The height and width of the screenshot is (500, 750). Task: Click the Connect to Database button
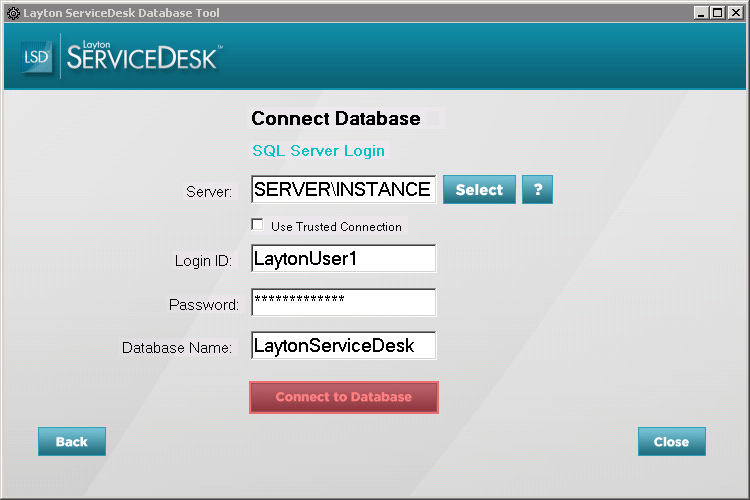pos(343,397)
